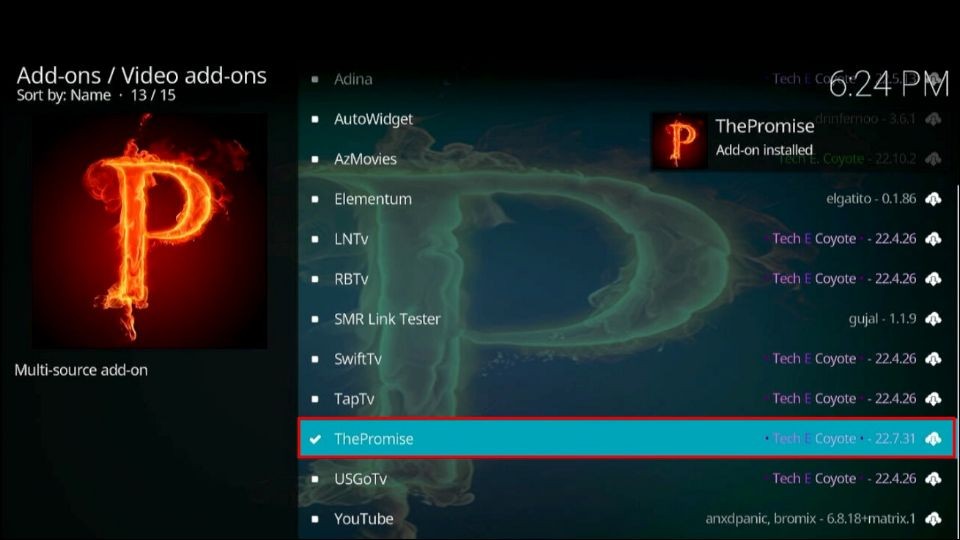Click the cloud icon on RBTv row

click(x=933, y=279)
